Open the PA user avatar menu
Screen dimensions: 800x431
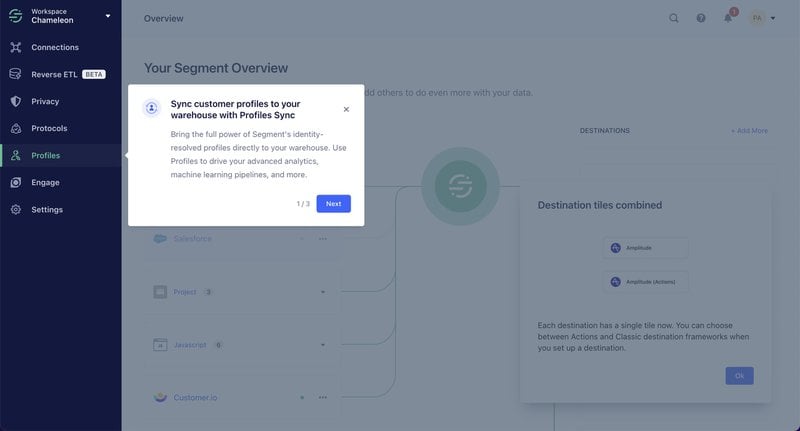point(758,18)
